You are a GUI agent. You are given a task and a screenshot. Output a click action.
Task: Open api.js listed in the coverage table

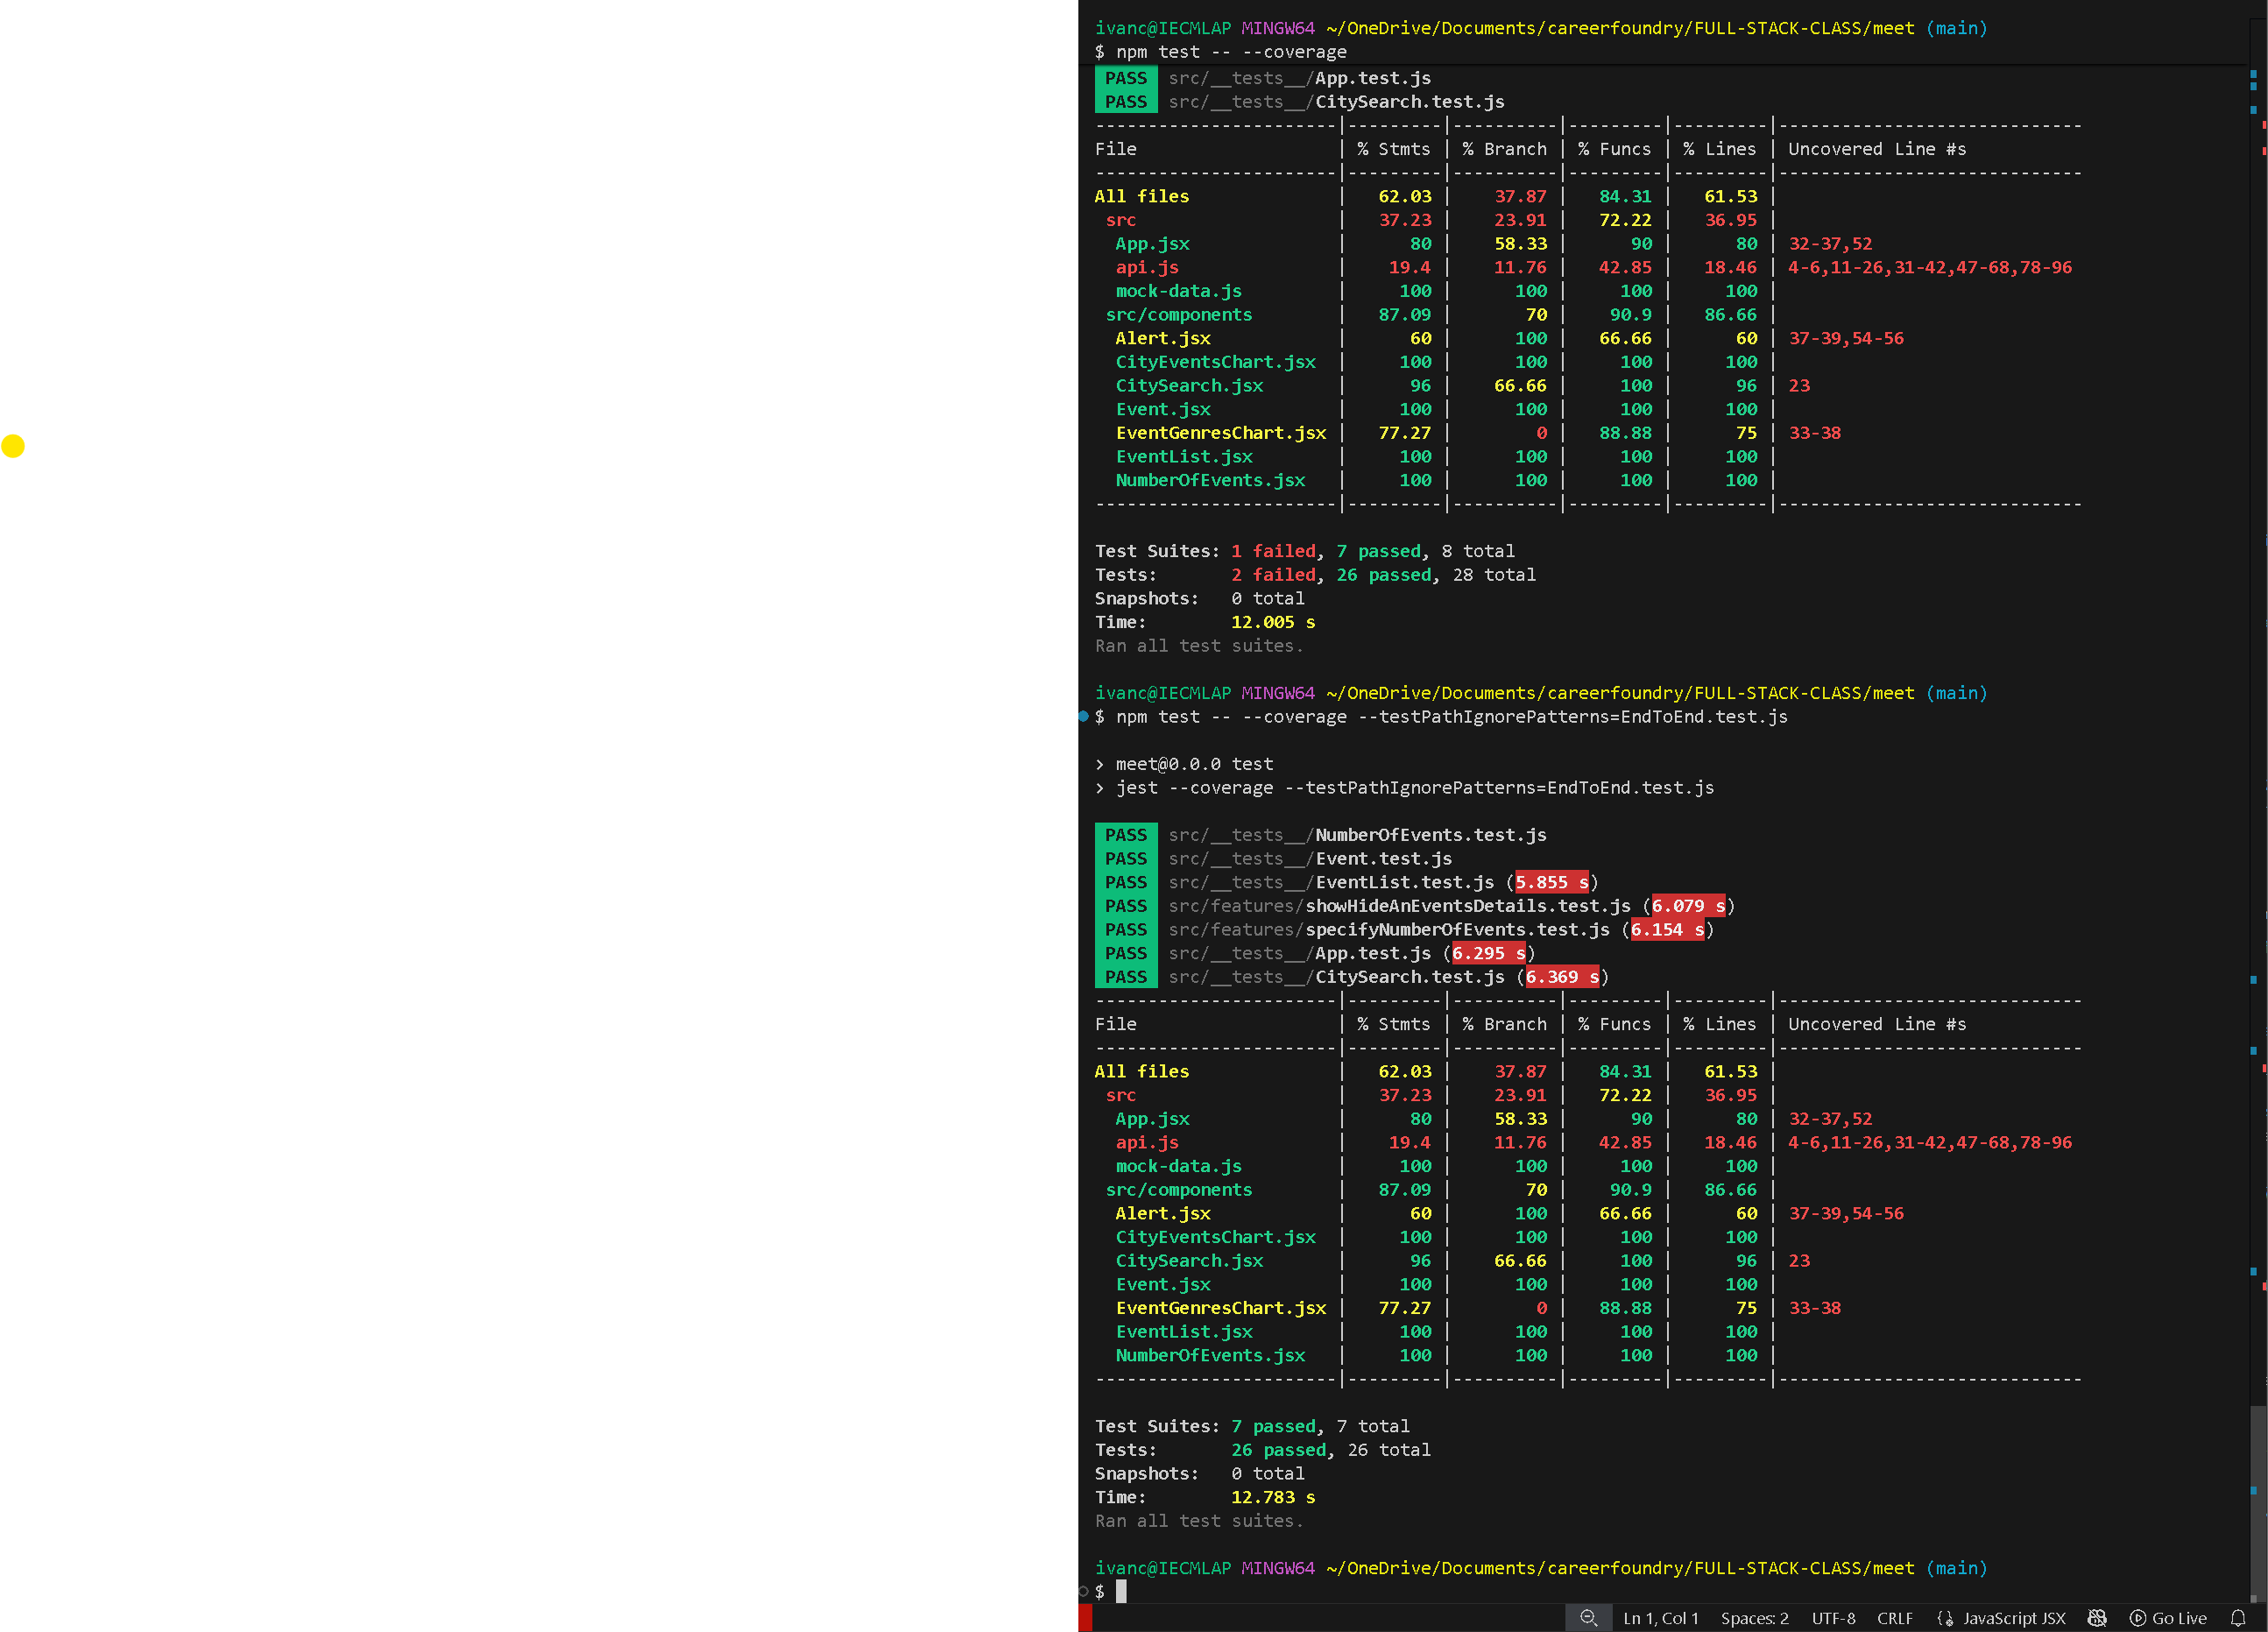pyautogui.click(x=1146, y=267)
